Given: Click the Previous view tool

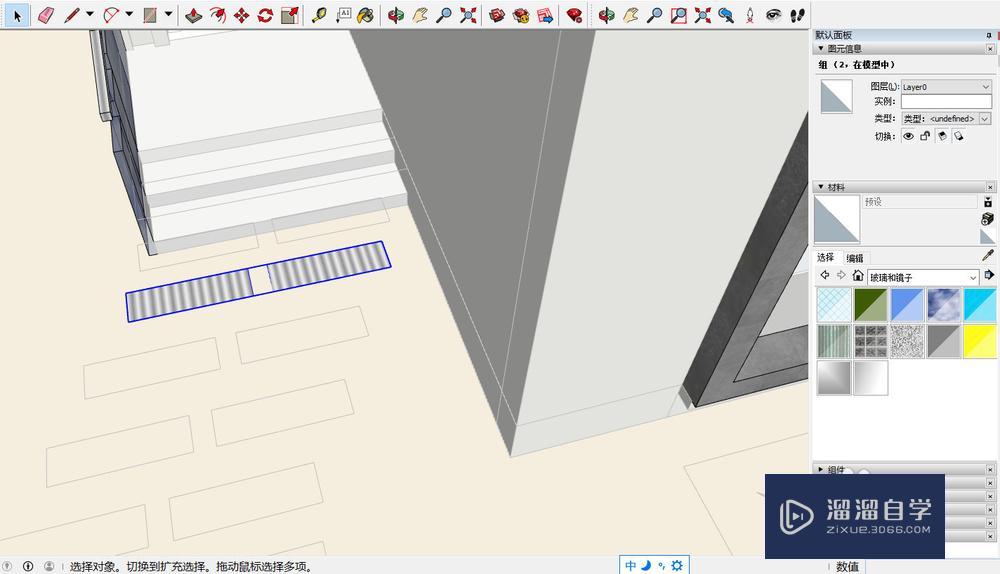Looking at the screenshot, I should 726,15.
